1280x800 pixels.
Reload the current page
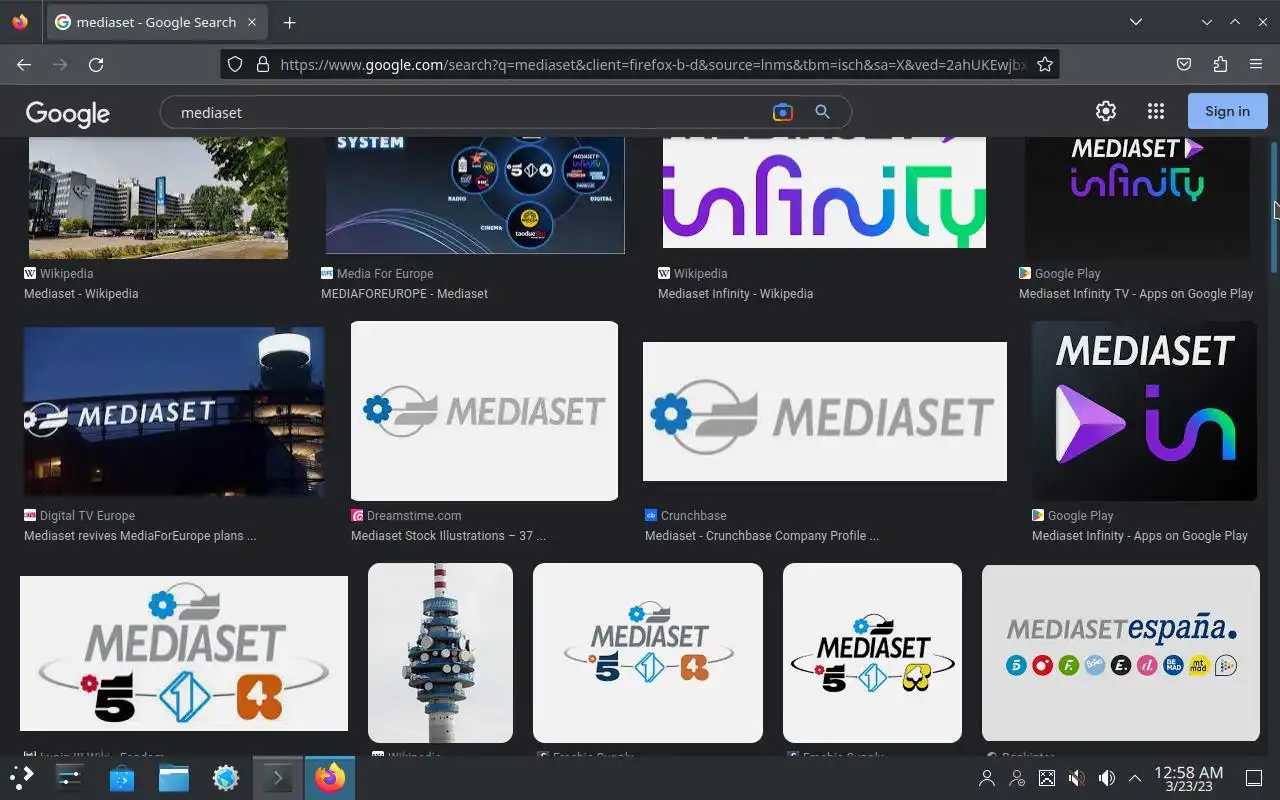pyautogui.click(x=96, y=64)
